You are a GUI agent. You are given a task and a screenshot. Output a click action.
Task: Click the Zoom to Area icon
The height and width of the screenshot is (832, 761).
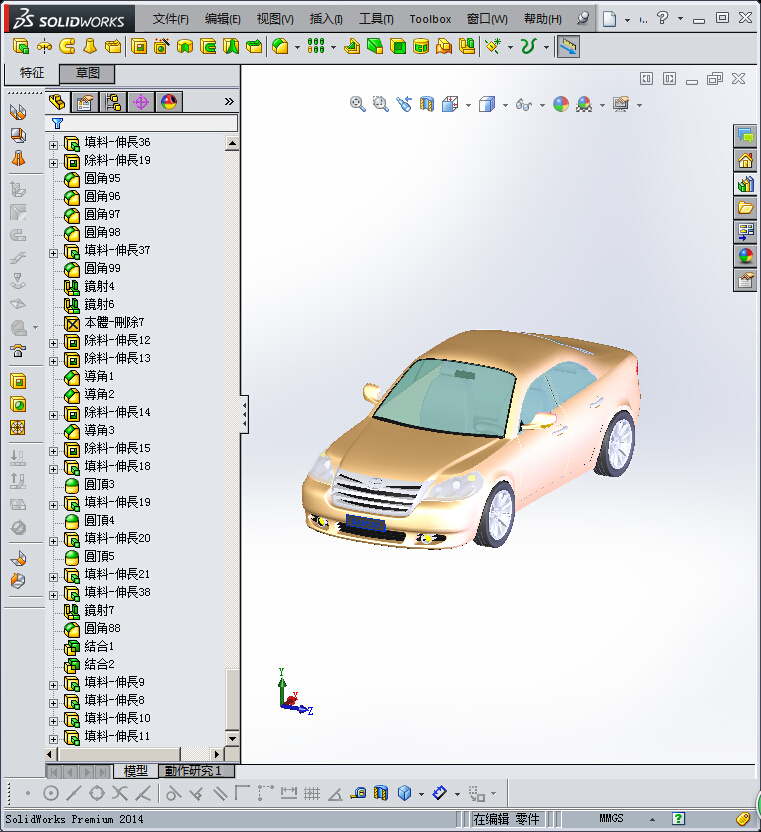click(380, 104)
